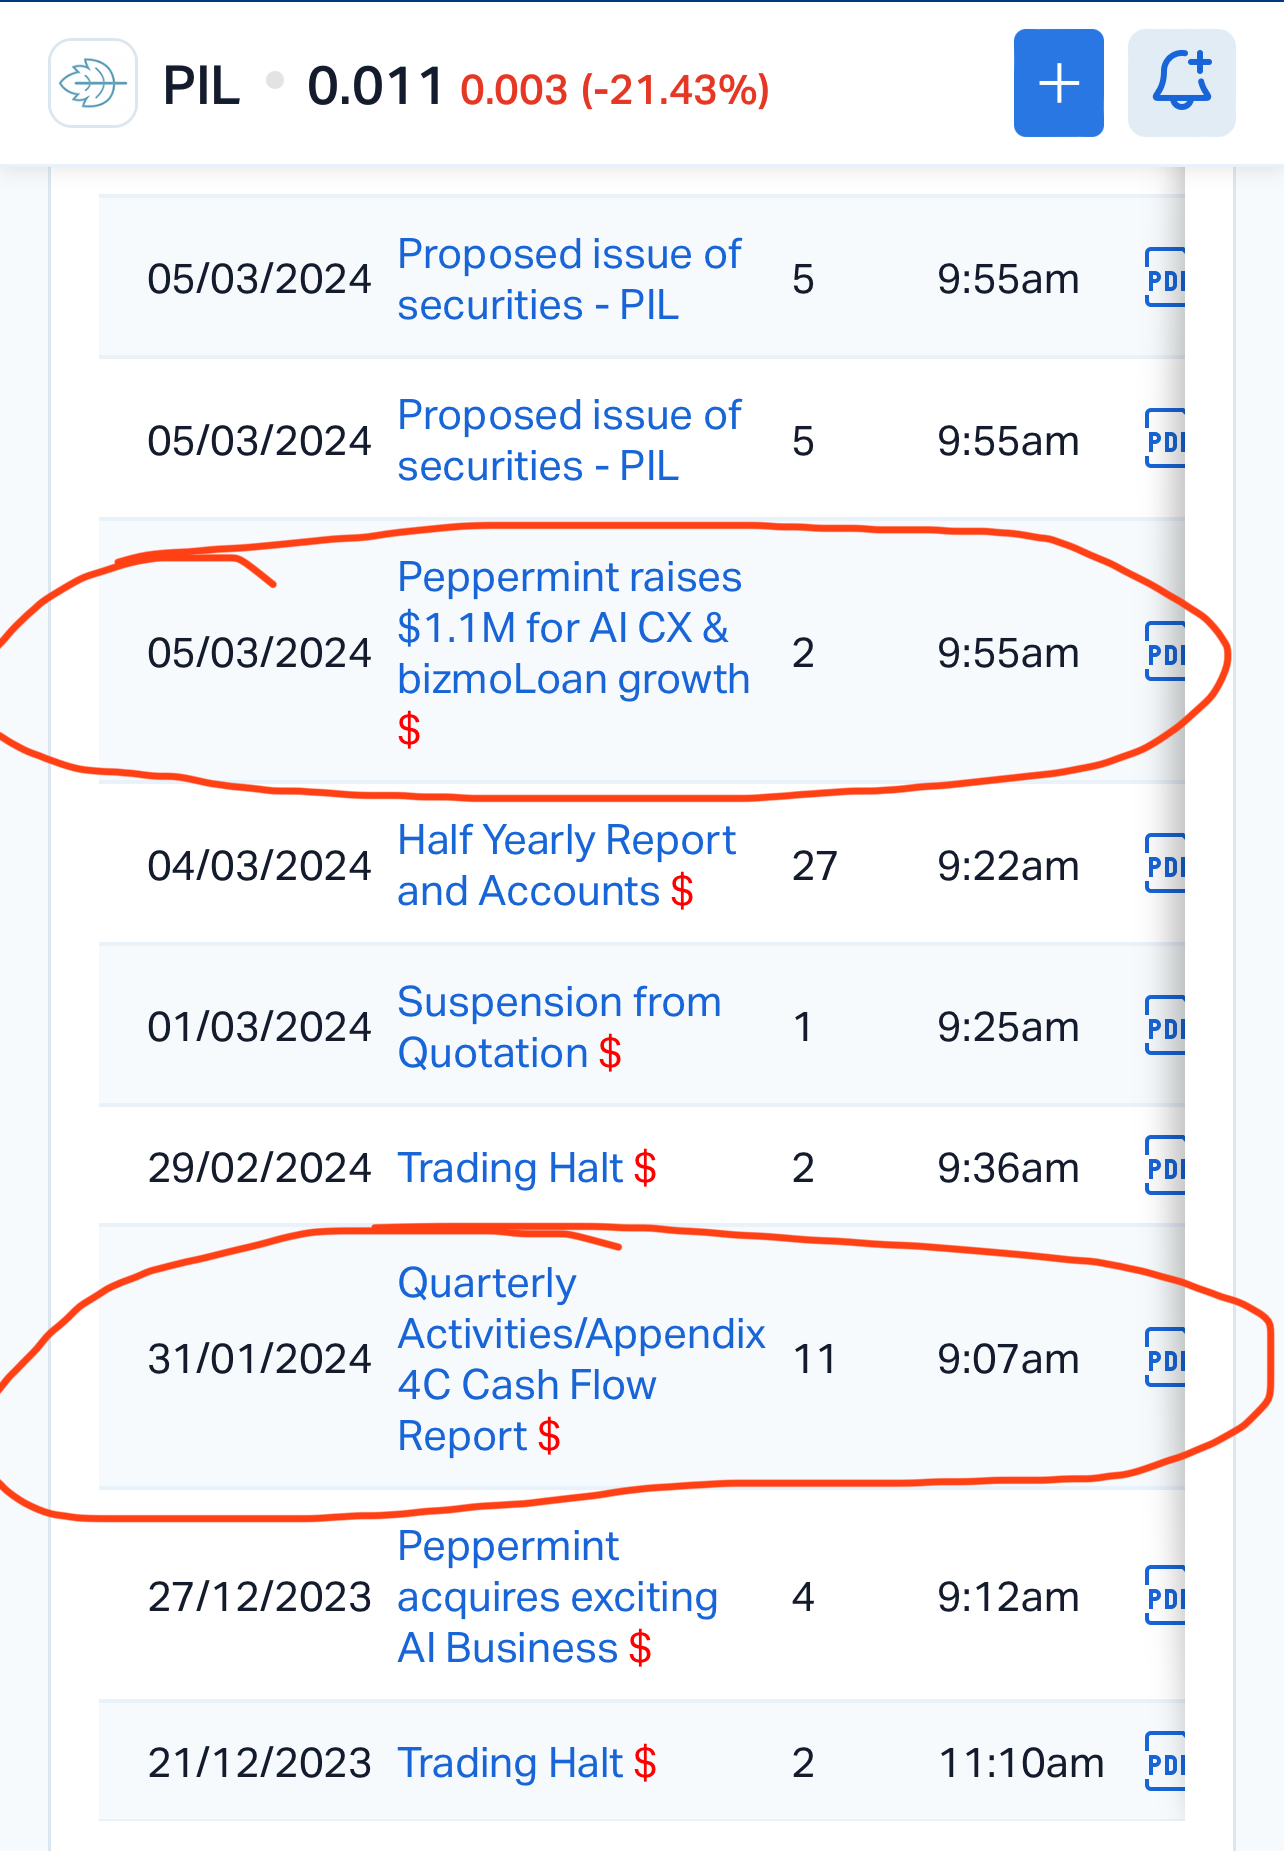The height and width of the screenshot is (1851, 1284).
Task: Open PDF for 21/12/2023 Trading Halt
Action: [1165, 1763]
